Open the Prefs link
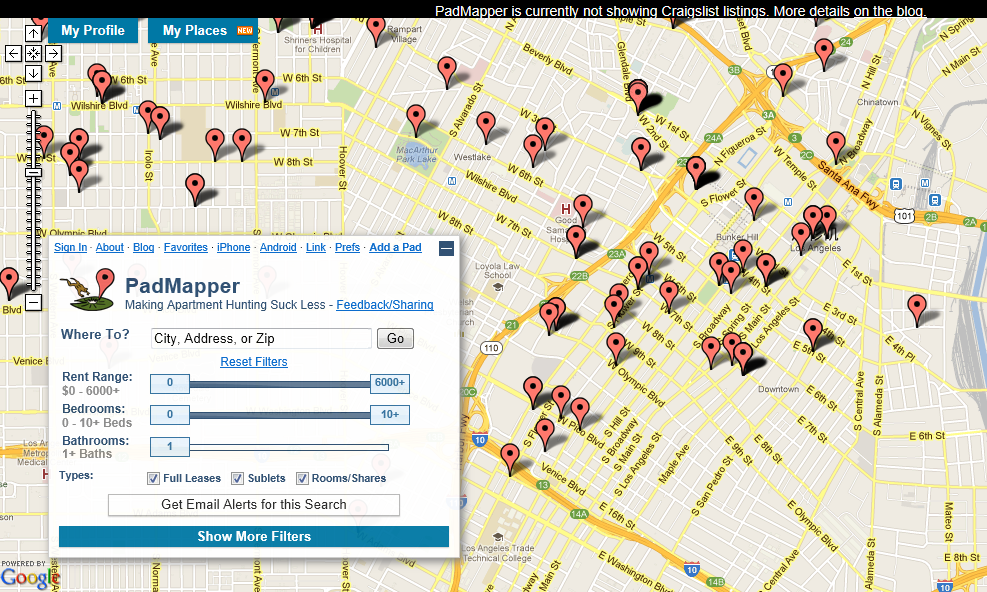Screen dimensions: 987x592 click(347, 248)
